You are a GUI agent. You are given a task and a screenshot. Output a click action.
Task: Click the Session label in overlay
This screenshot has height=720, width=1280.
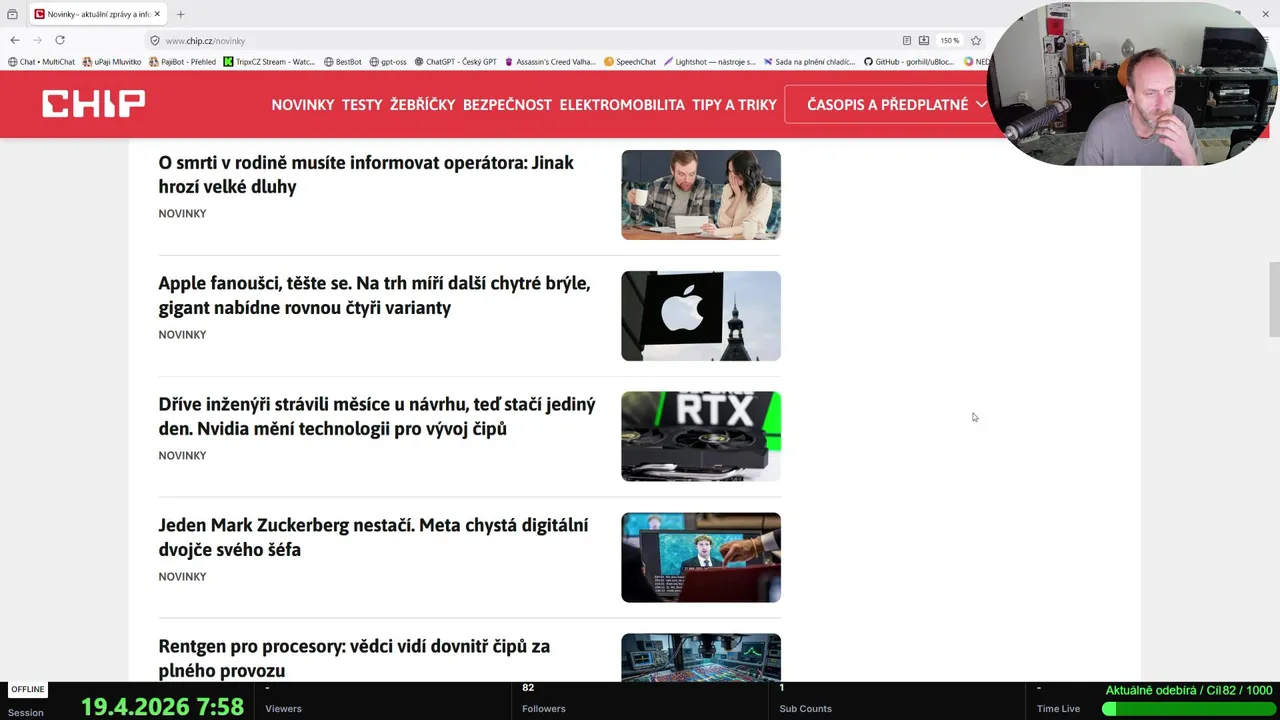tap(25, 713)
